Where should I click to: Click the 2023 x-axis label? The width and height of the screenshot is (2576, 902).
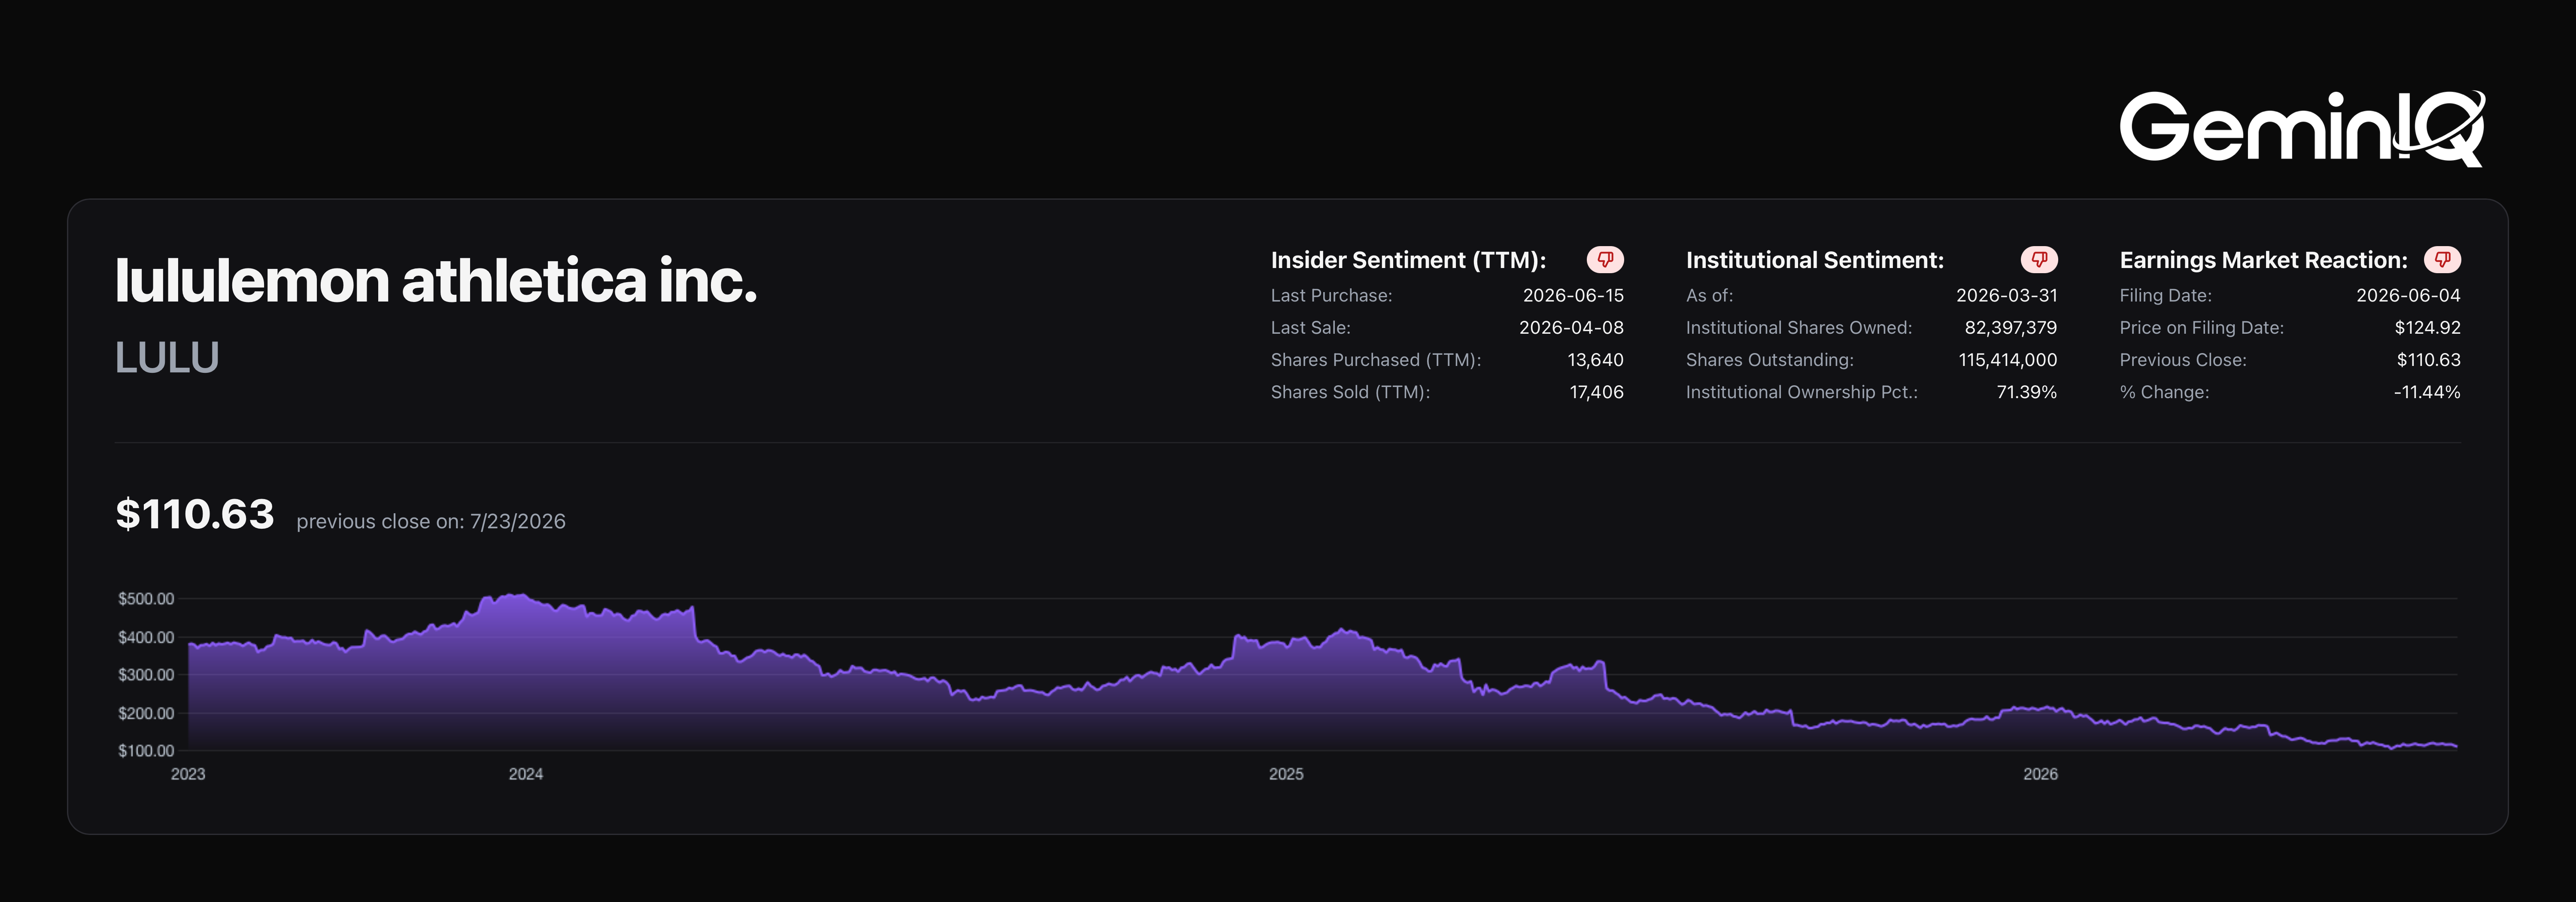coord(188,774)
